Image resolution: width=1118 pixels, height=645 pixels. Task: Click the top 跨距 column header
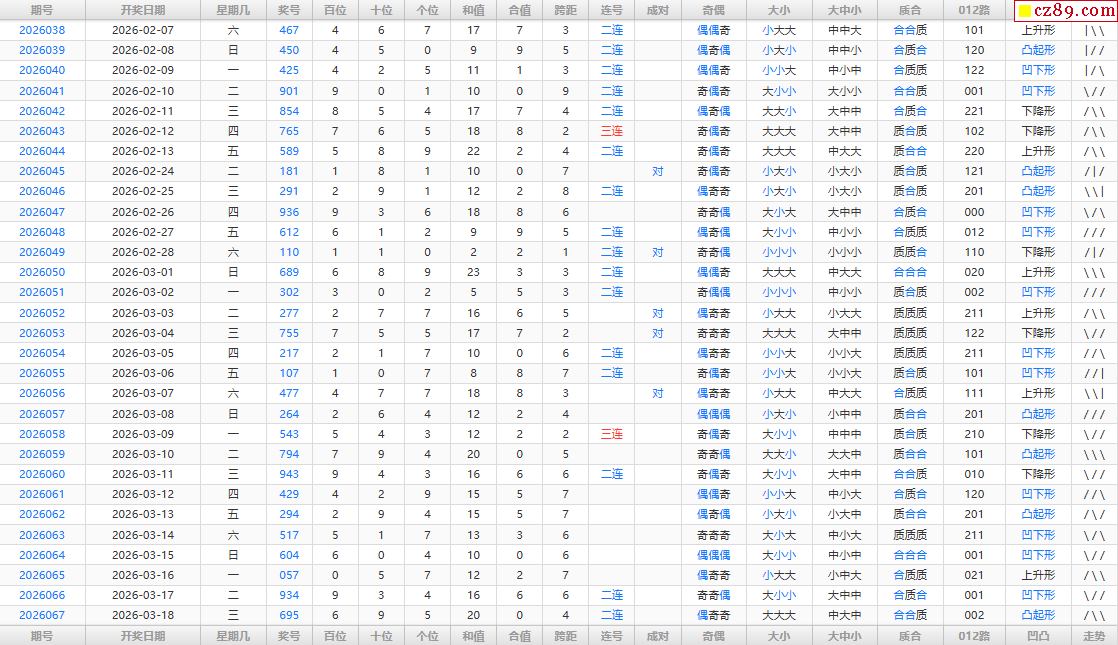(565, 10)
